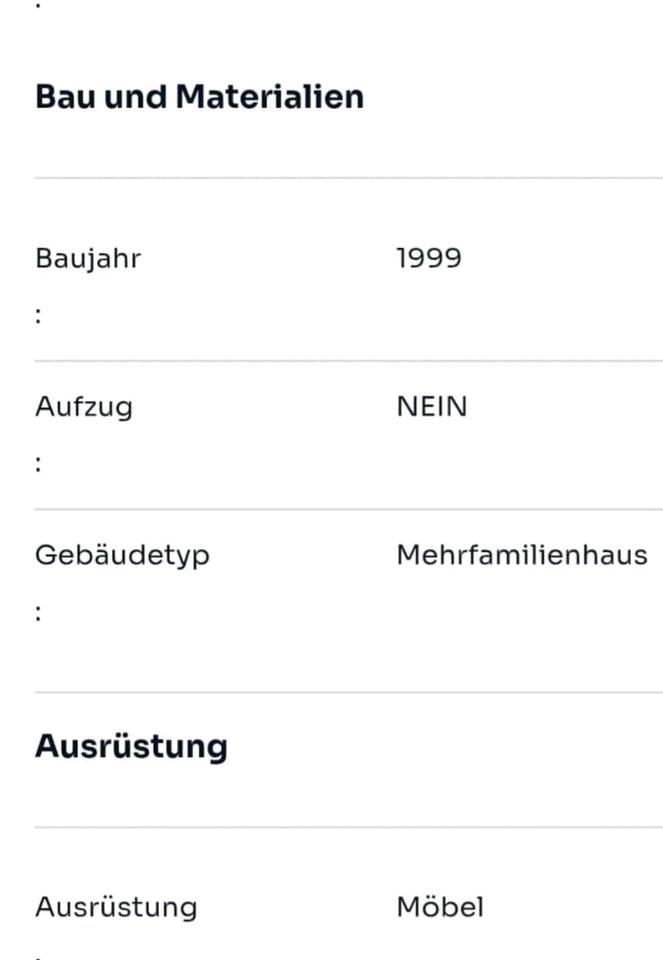Click the divider below the bold 'Ausrüstung' heading

[x=348, y=827]
